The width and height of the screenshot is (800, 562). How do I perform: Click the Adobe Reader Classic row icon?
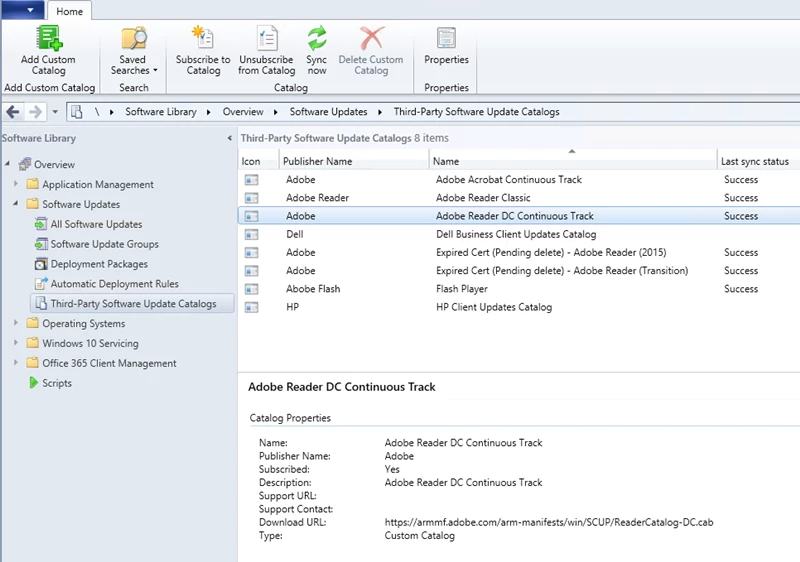click(252, 198)
